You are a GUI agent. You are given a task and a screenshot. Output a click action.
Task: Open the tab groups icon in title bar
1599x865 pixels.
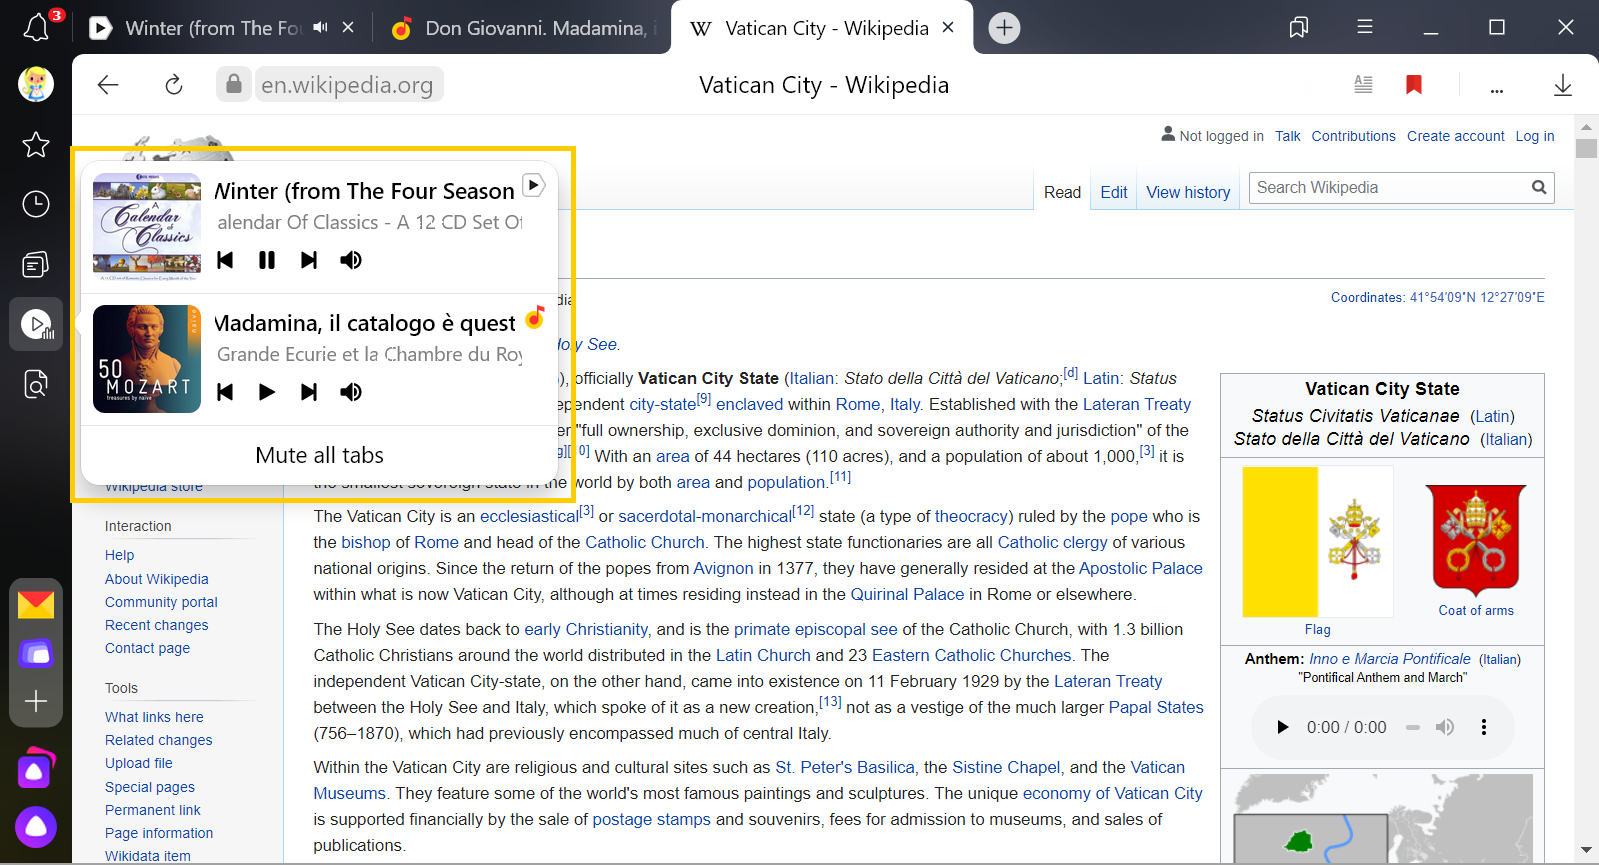[1299, 27]
